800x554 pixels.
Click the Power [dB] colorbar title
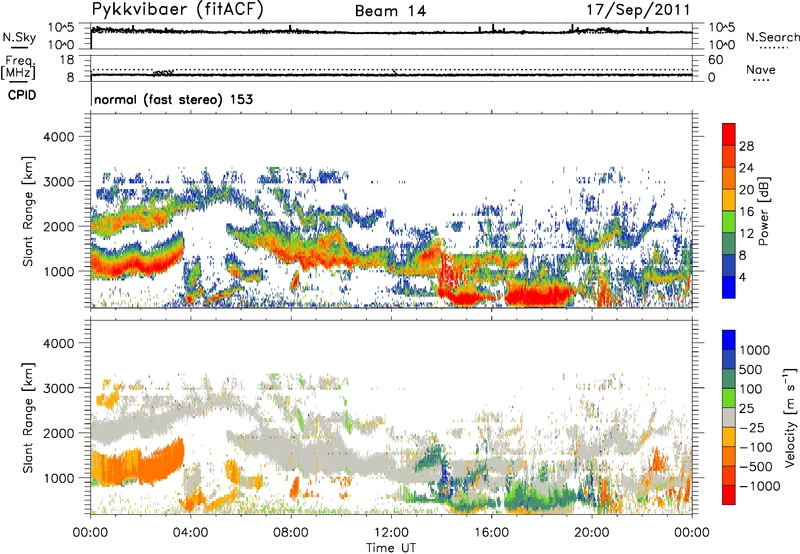pos(763,211)
